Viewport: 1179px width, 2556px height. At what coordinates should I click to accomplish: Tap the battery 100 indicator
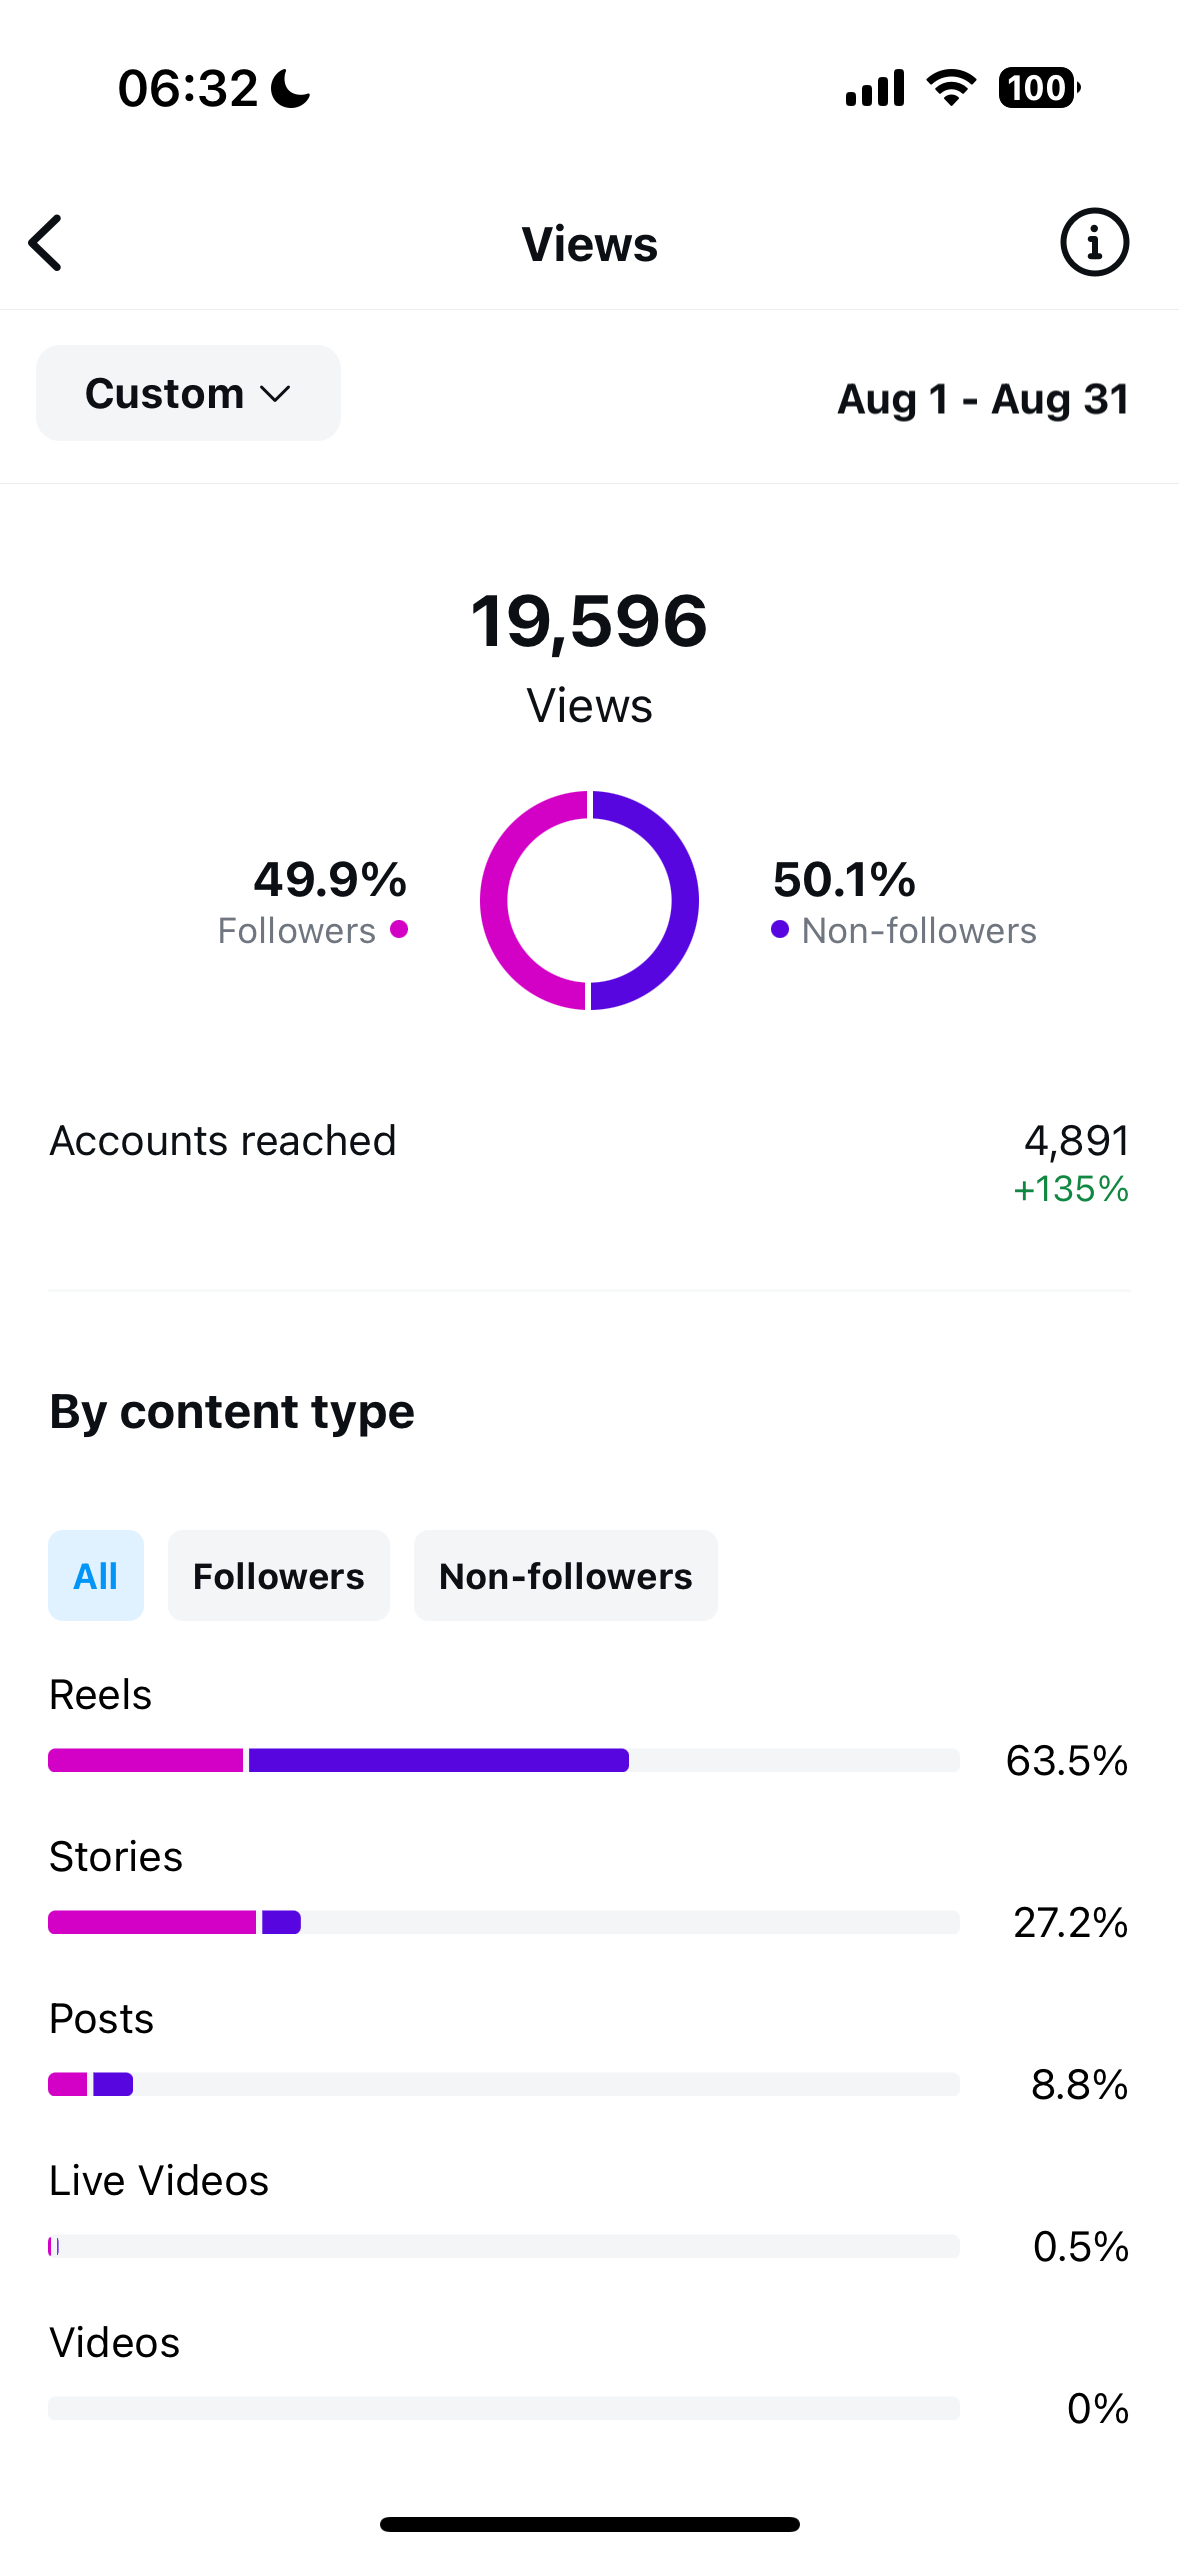click(1039, 88)
